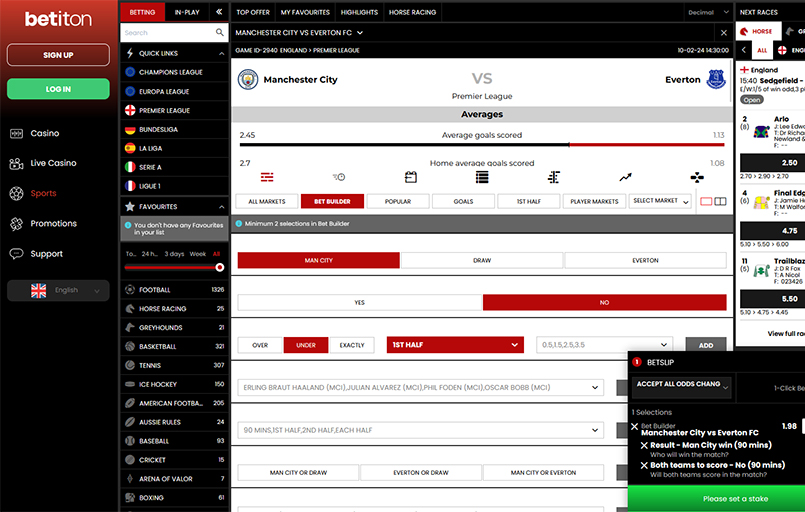Open the FOOTBALL sport category
805x512 pixels.
[x=175, y=290]
